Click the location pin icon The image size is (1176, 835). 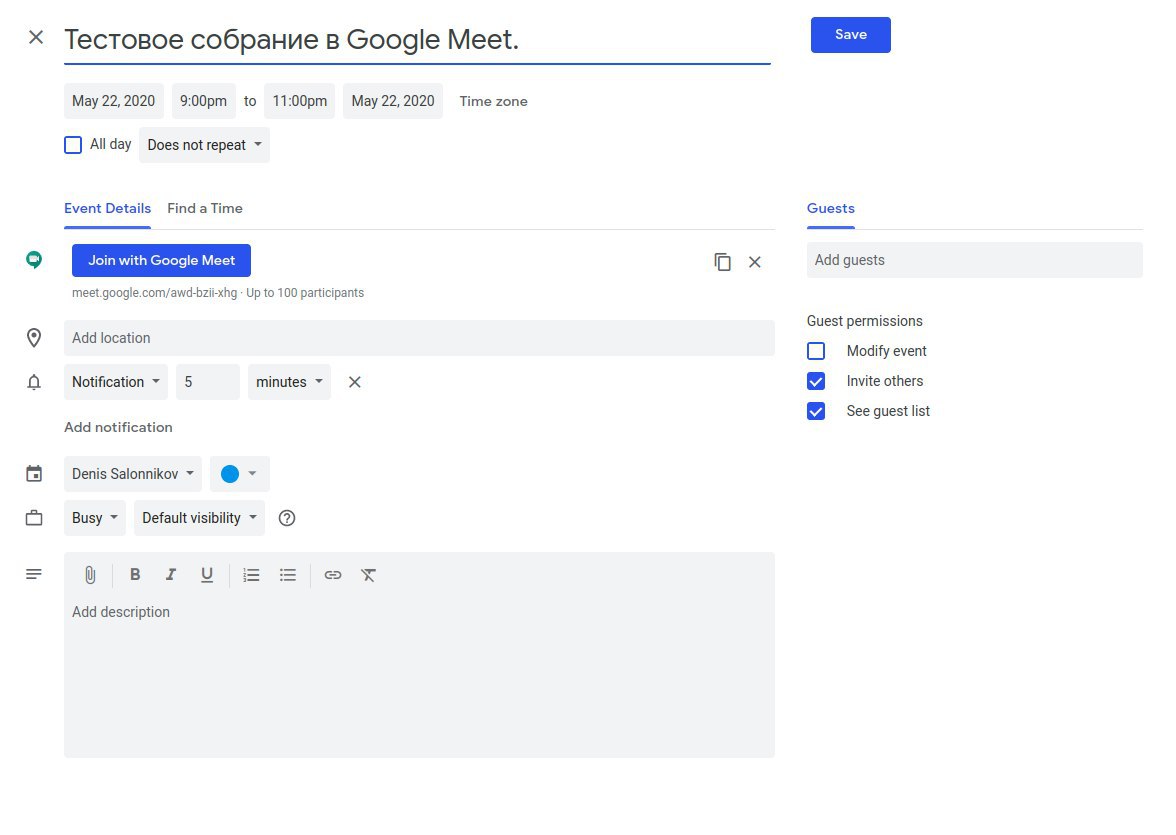pyautogui.click(x=34, y=338)
